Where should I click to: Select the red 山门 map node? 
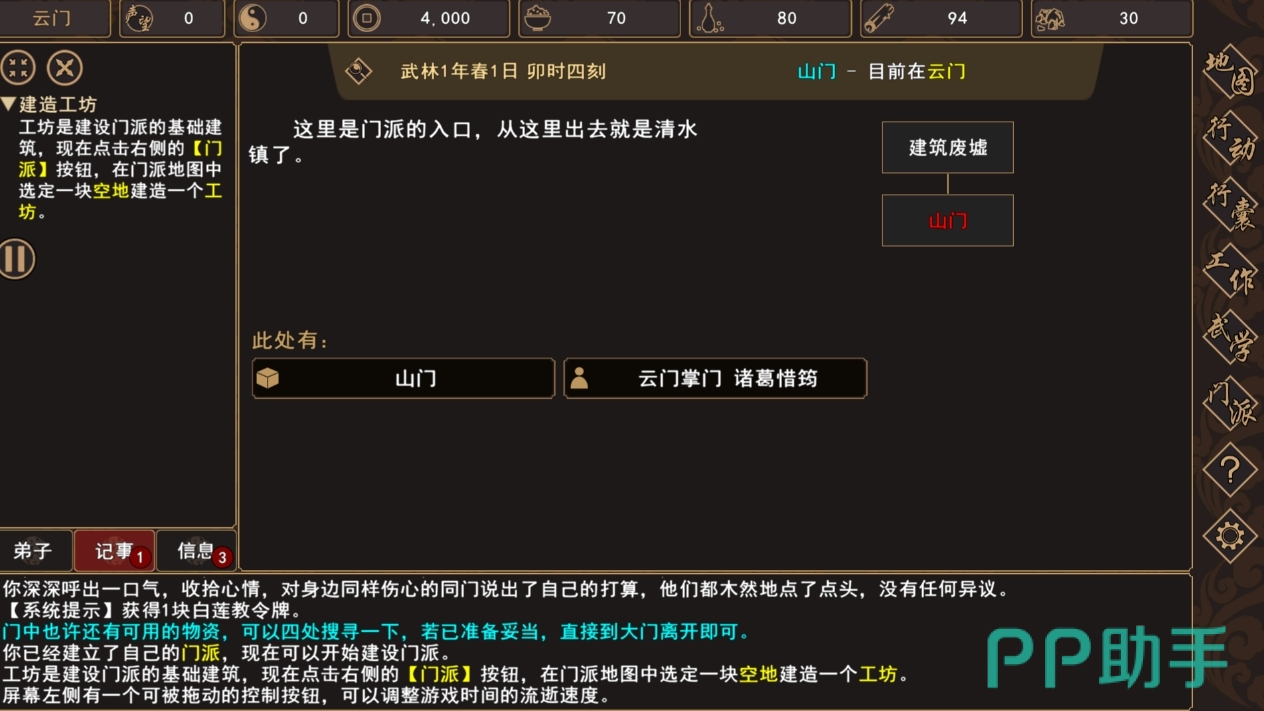pyautogui.click(x=948, y=220)
